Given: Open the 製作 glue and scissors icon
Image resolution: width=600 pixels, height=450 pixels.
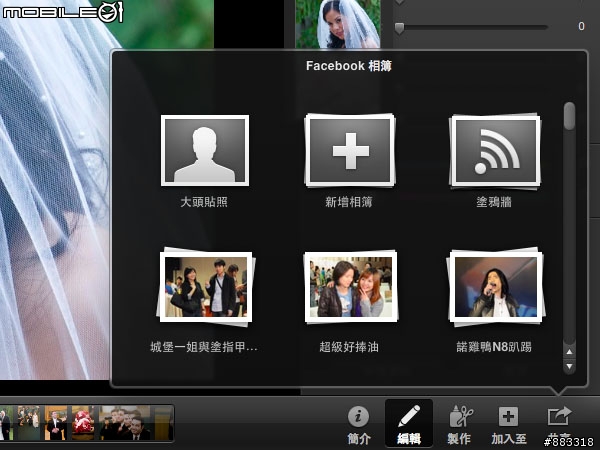Looking at the screenshot, I should point(460,416).
